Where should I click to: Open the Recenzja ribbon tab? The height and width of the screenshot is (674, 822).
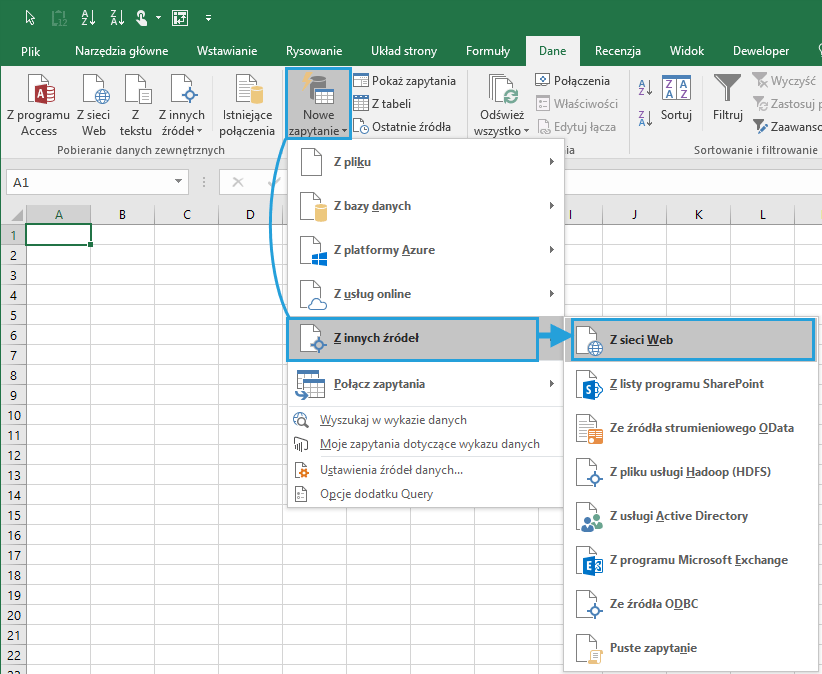click(x=617, y=51)
